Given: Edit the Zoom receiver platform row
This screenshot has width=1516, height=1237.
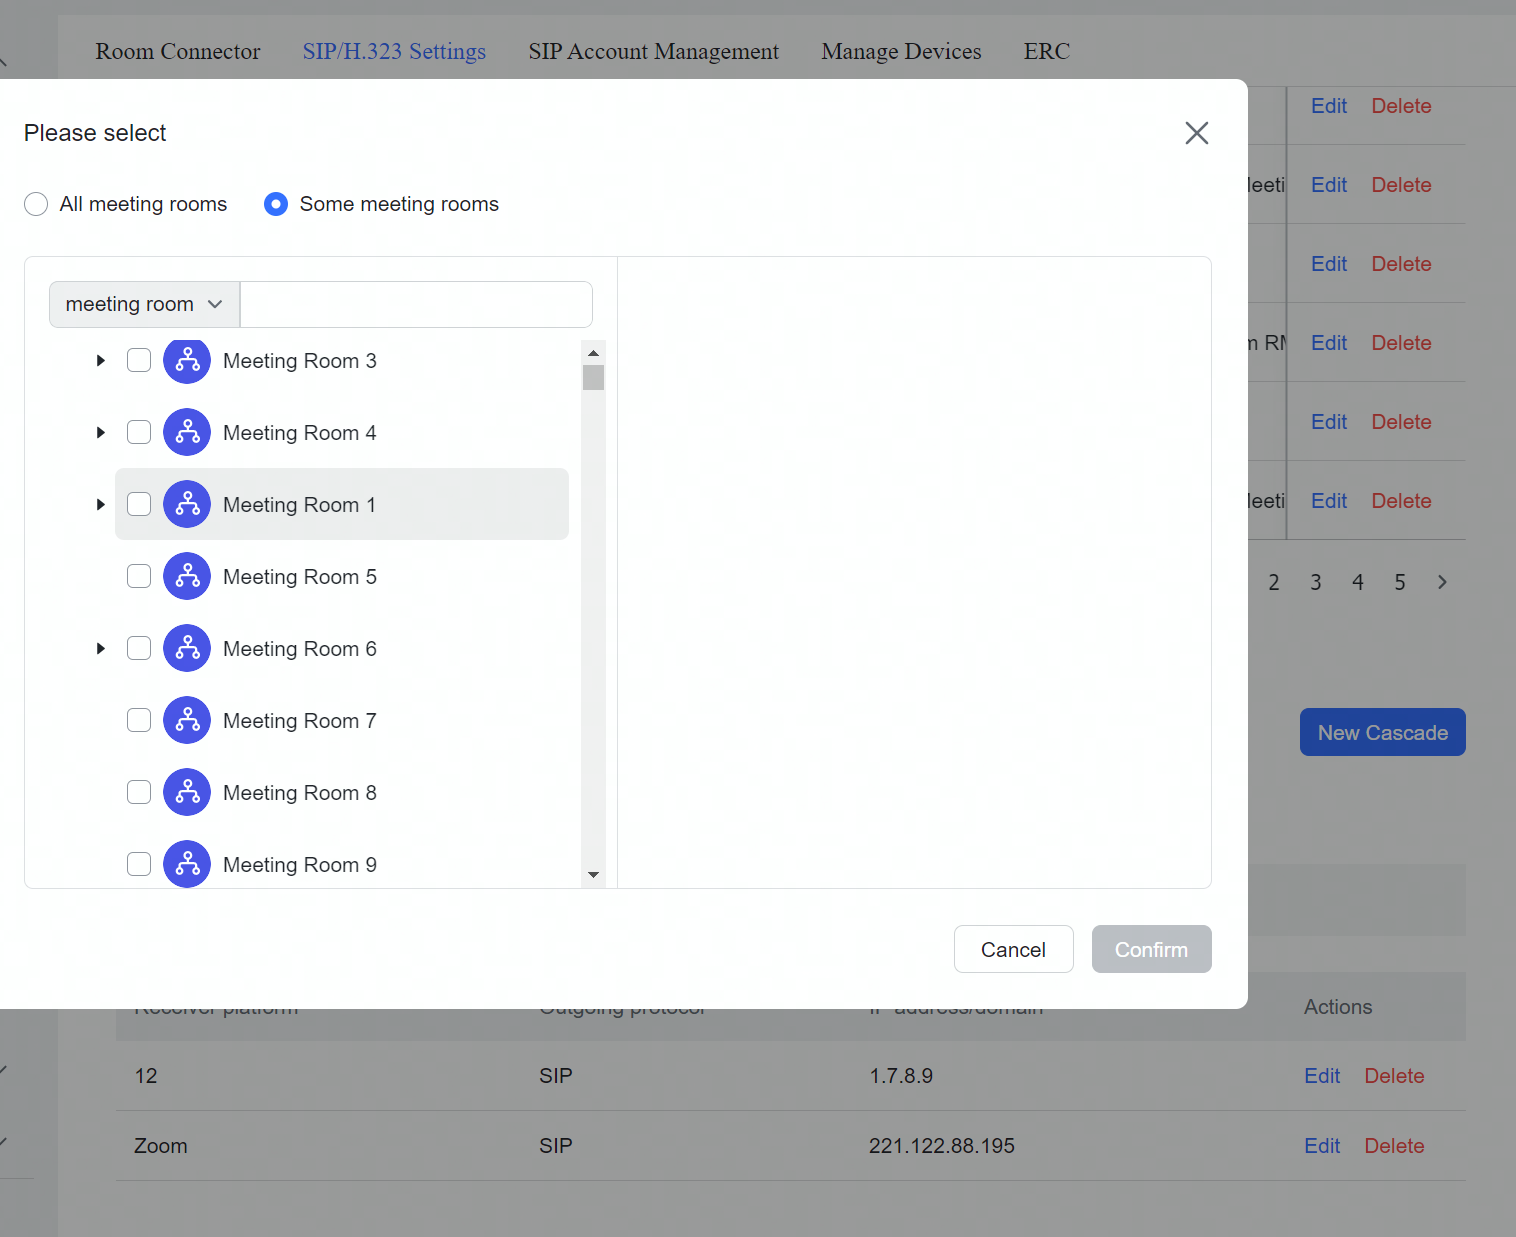Looking at the screenshot, I should (x=1322, y=1146).
